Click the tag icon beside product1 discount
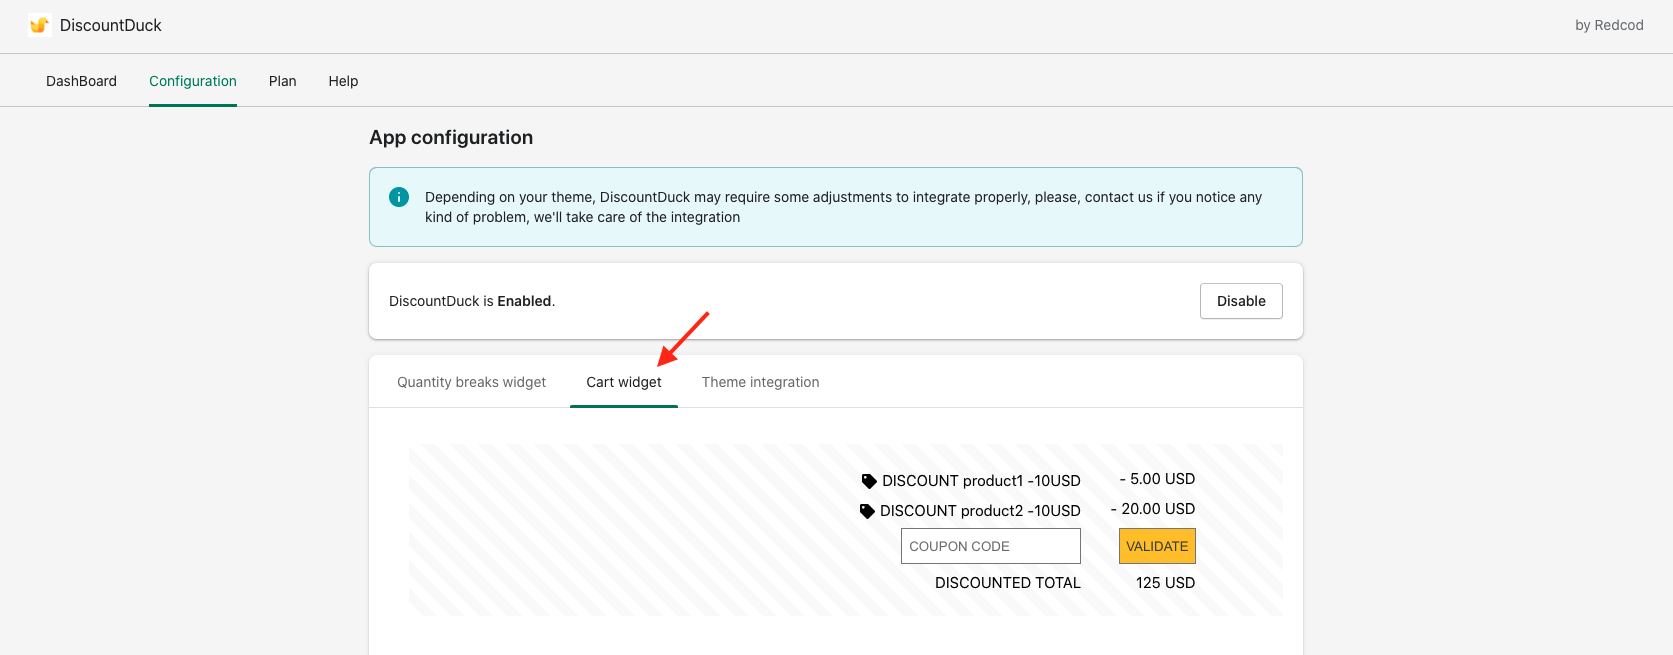Image resolution: width=1673 pixels, height=655 pixels. coord(869,481)
